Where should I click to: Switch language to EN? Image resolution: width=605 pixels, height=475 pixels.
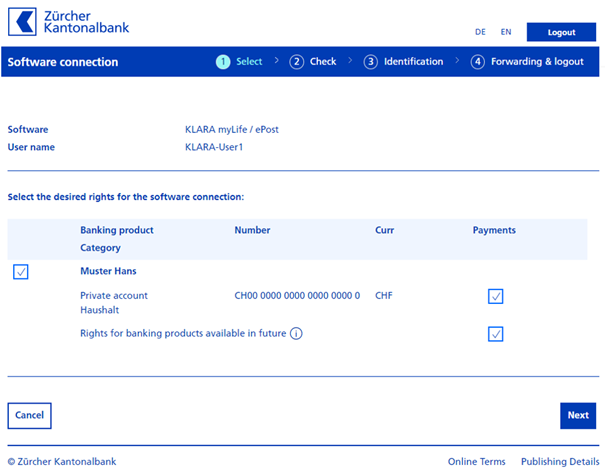(506, 32)
